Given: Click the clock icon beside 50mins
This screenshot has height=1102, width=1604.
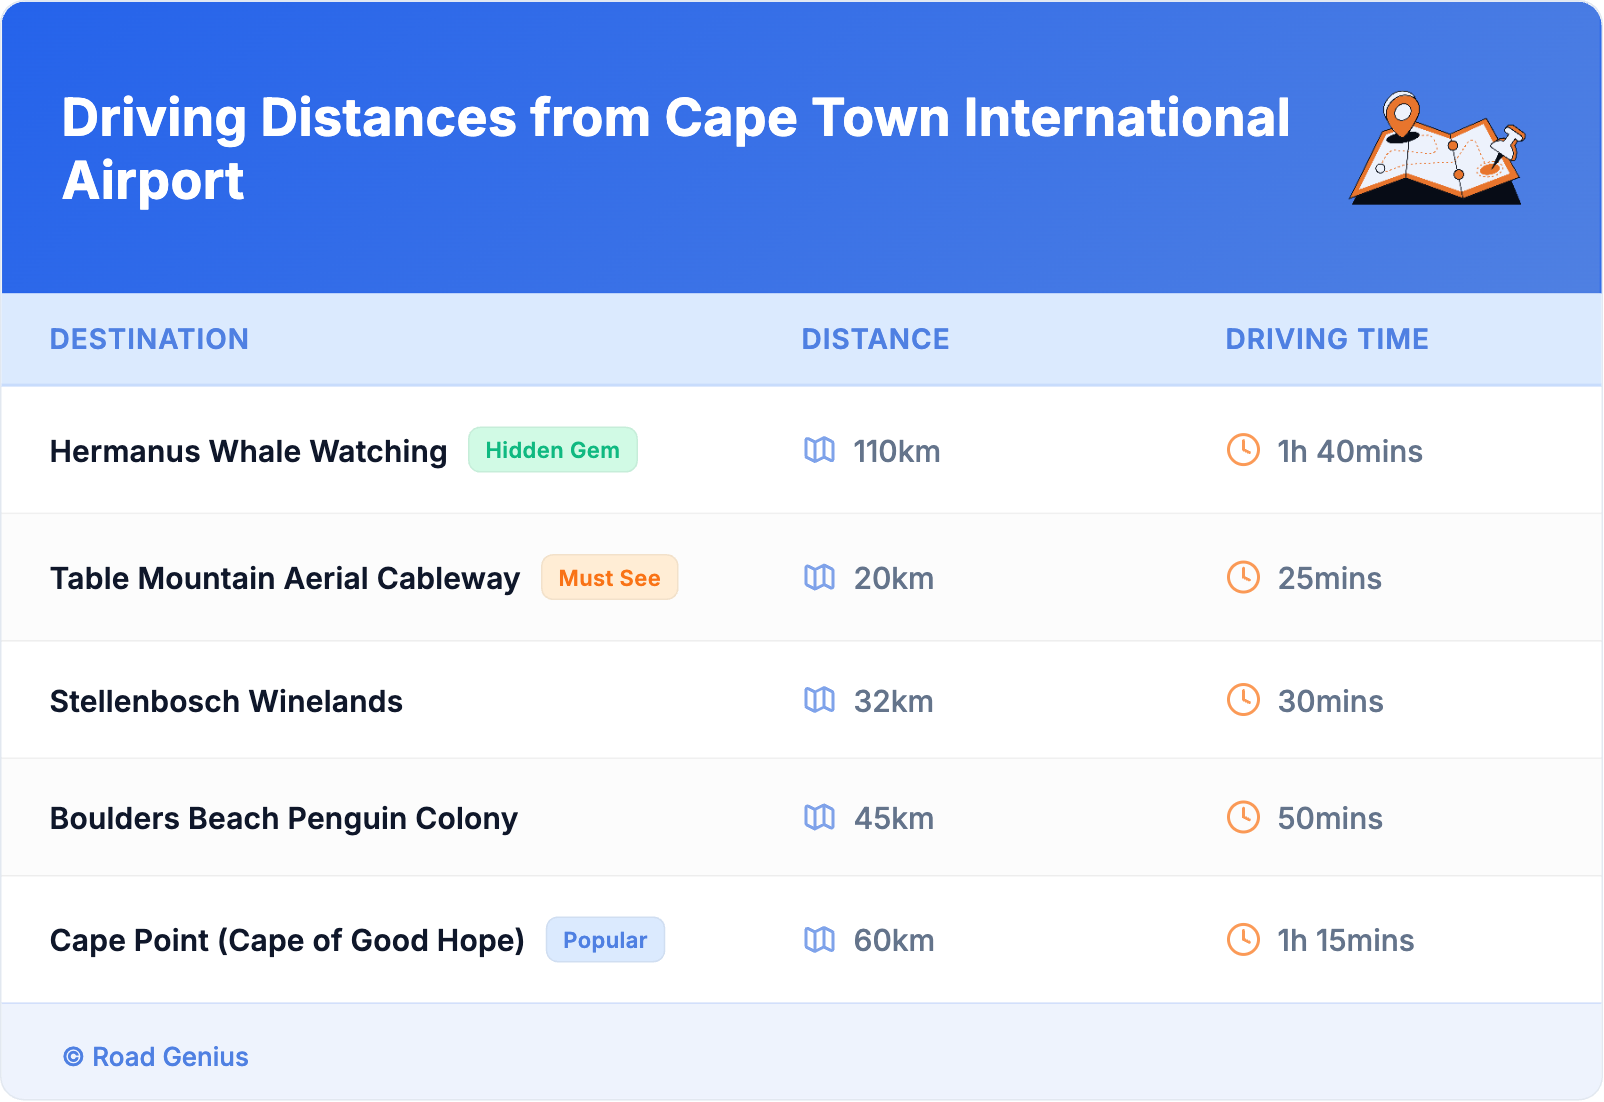Looking at the screenshot, I should pyautogui.click(x=1243, y=817).
